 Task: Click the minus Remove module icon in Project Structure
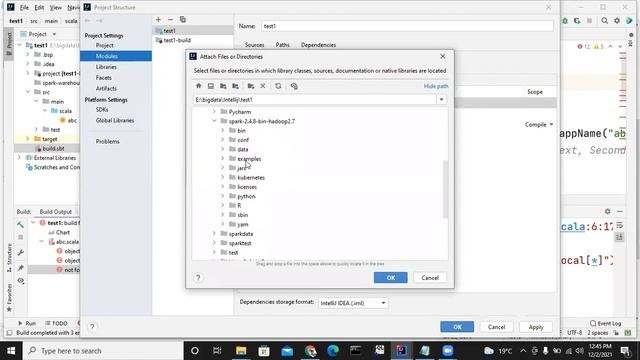[171, 20]
